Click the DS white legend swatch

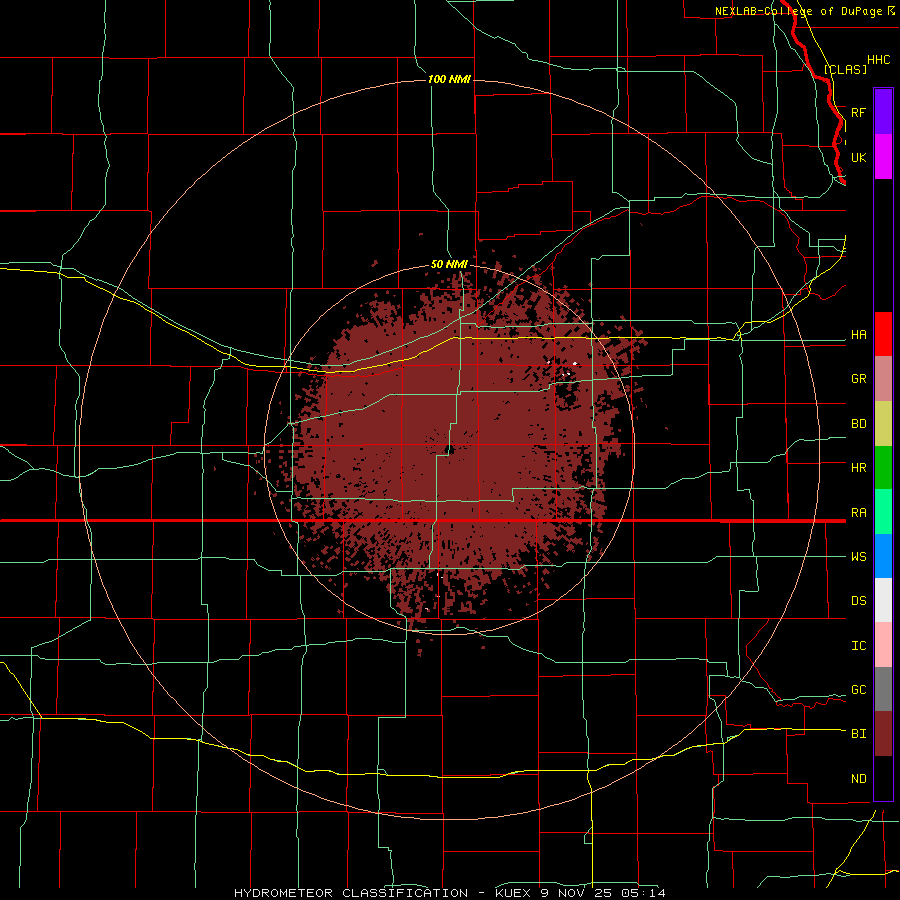coord(883,600)
